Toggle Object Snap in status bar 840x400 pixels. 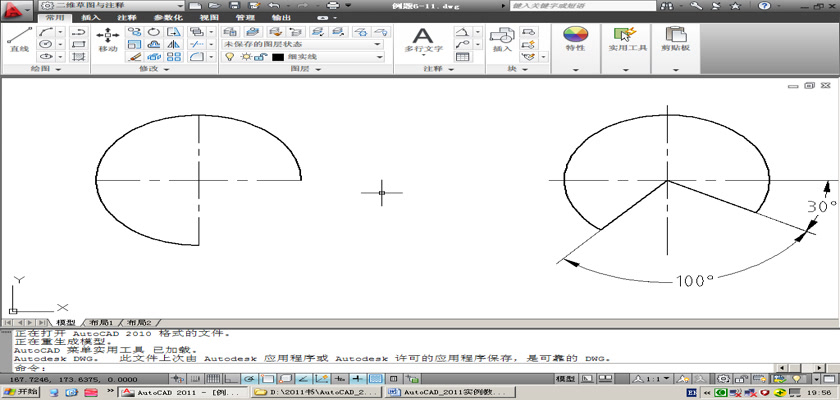[x=267, y=379]
